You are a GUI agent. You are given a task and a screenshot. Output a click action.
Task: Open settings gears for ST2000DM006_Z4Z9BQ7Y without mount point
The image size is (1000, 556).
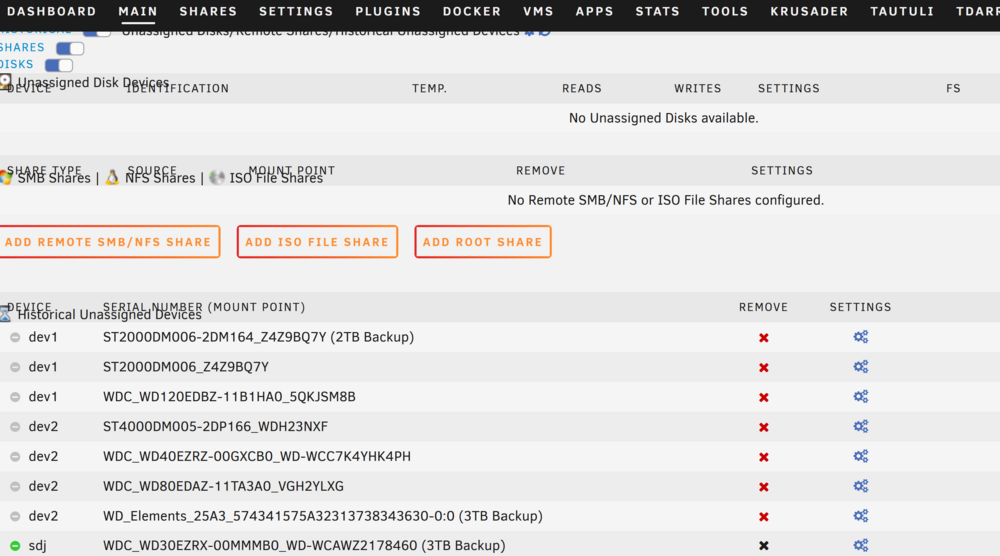(861, 367)
